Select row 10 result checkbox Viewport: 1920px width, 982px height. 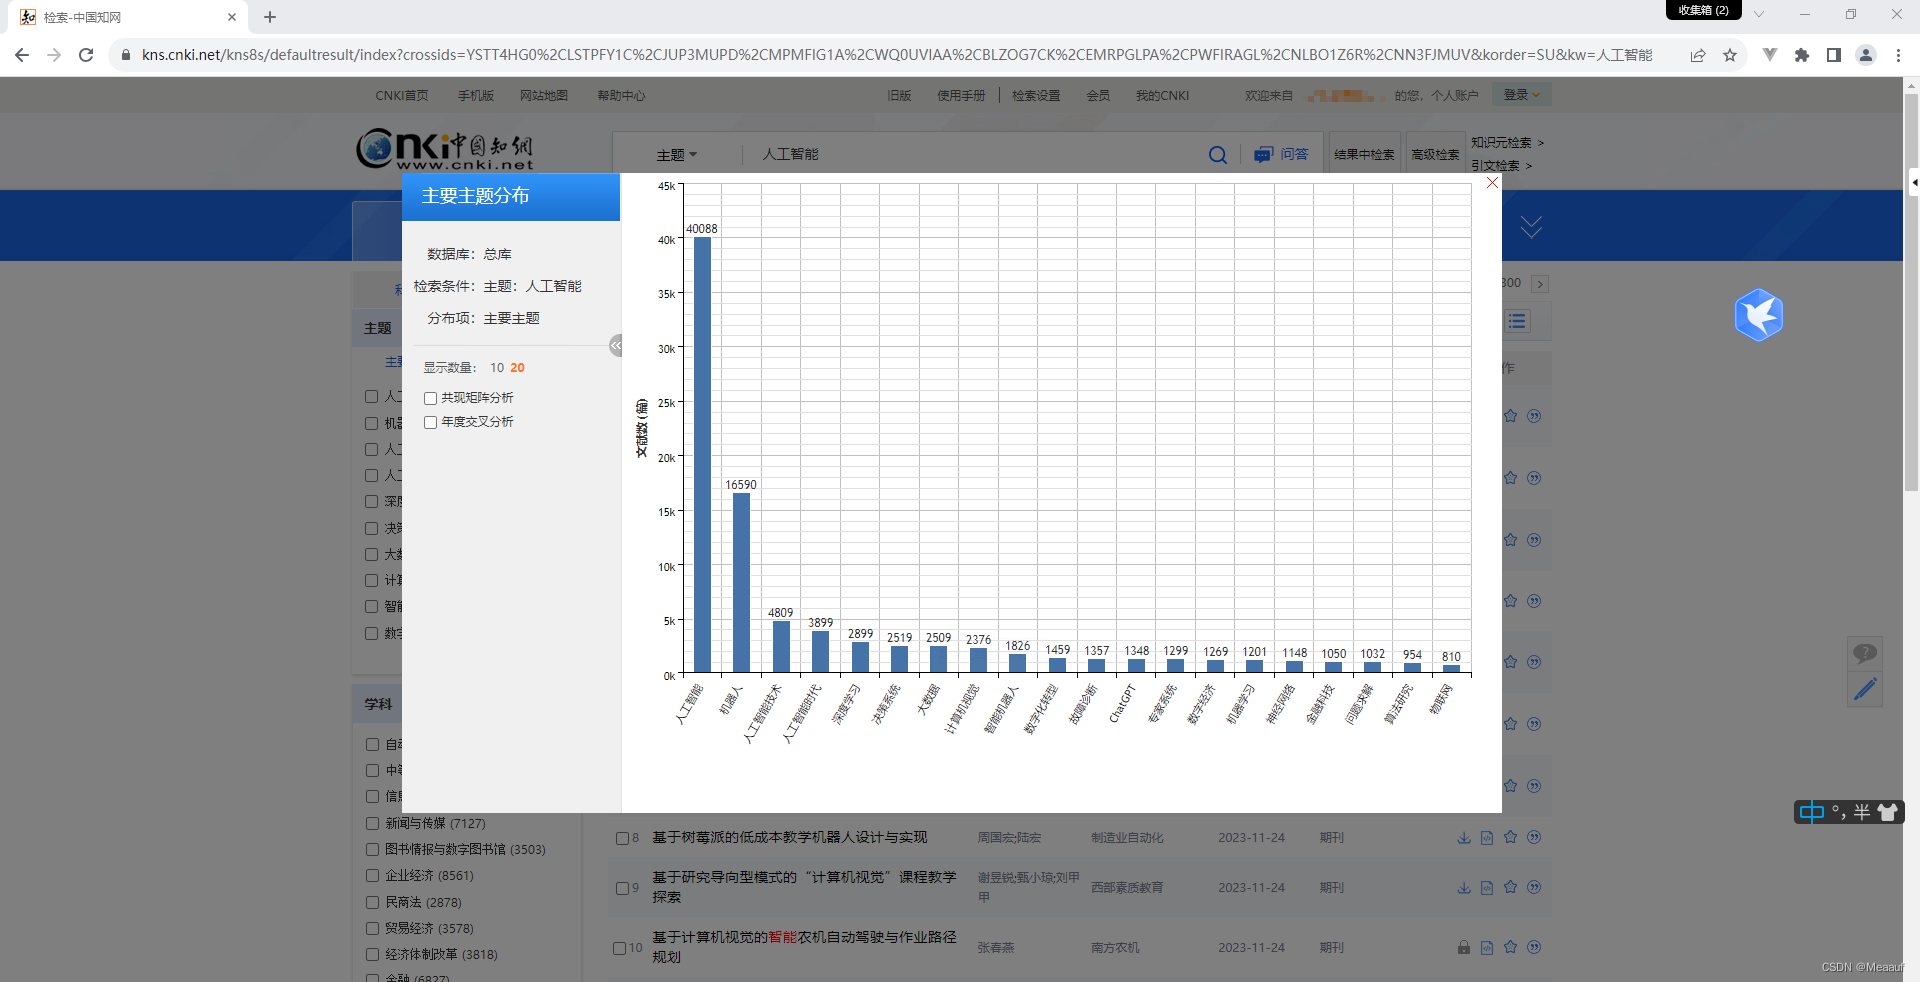pos(619,948)
